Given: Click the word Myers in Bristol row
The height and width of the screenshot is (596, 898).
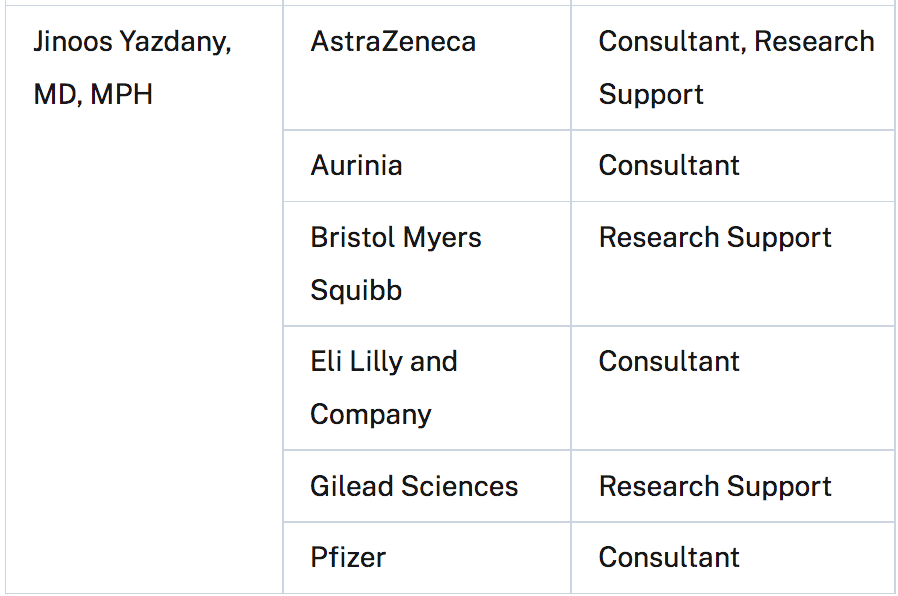Looking at the screenshot, I should coord(442,238).
